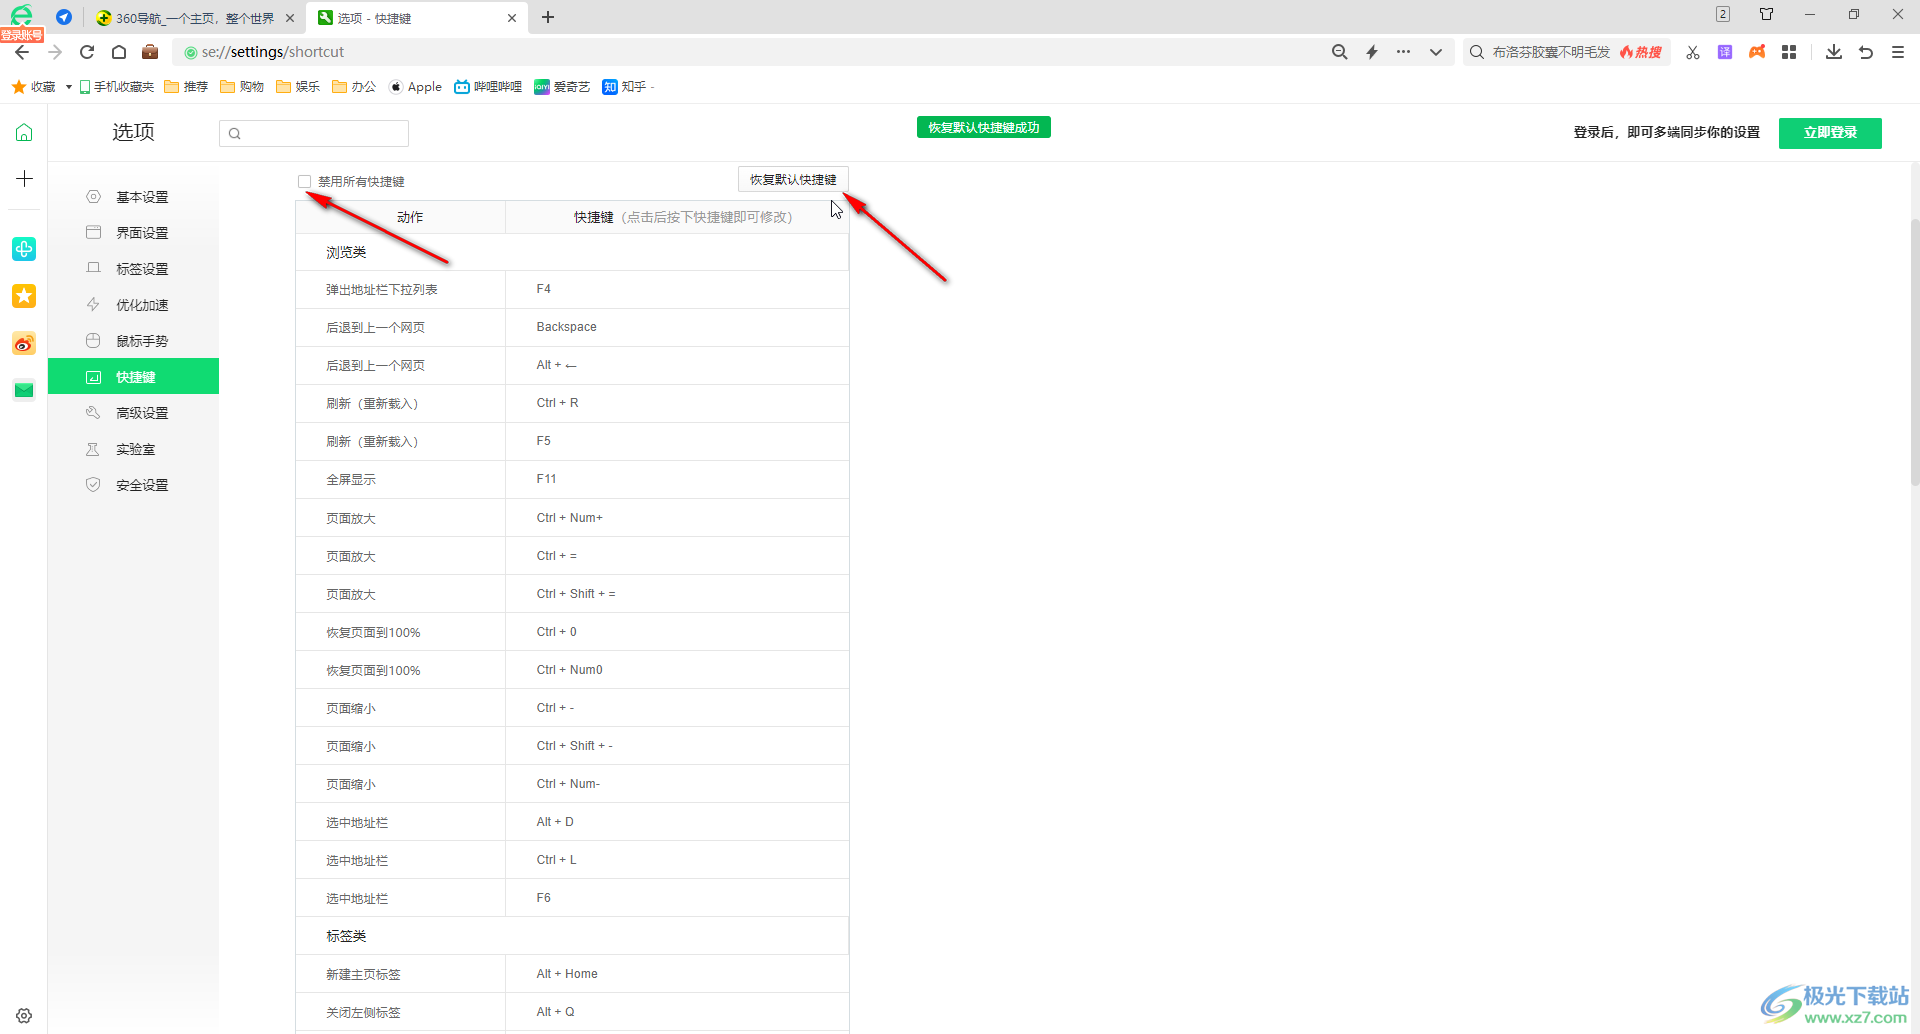Open the 爱奇艺 bookmark
This screenshot has width=1920, height=1034.
point(562,87)
